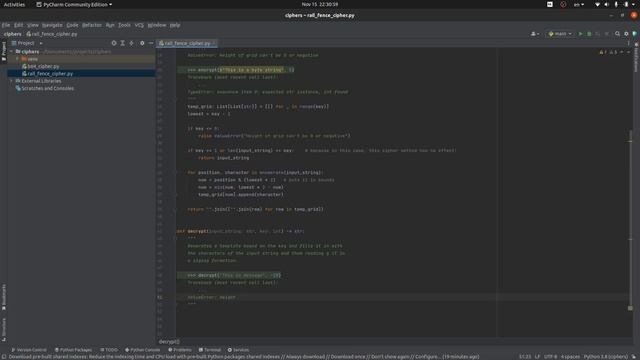The height and width of the screenshot is (360, 640).
Task: Open the Run menu
Action: coord(110,25)
